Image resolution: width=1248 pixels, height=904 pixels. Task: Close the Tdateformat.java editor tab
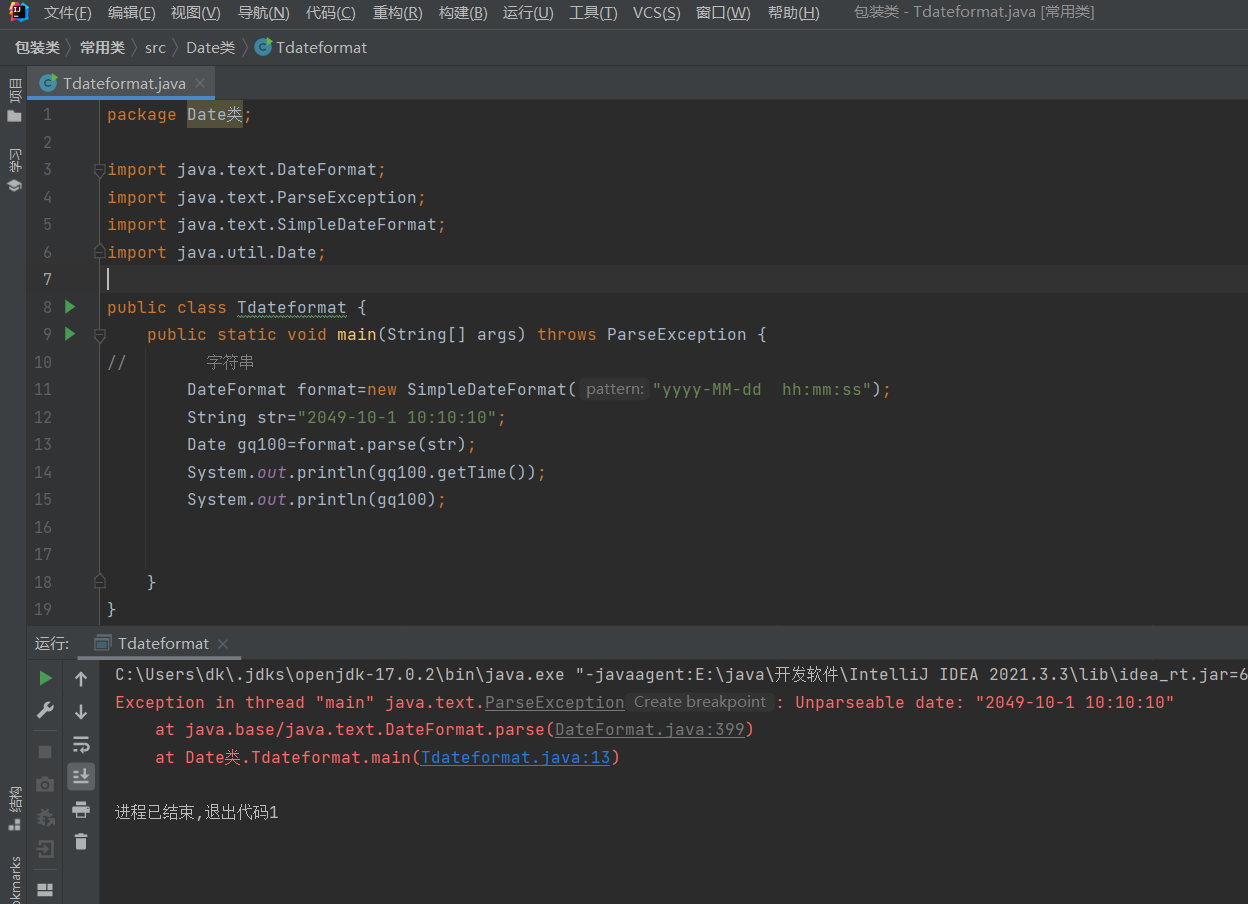pos(200,83)
